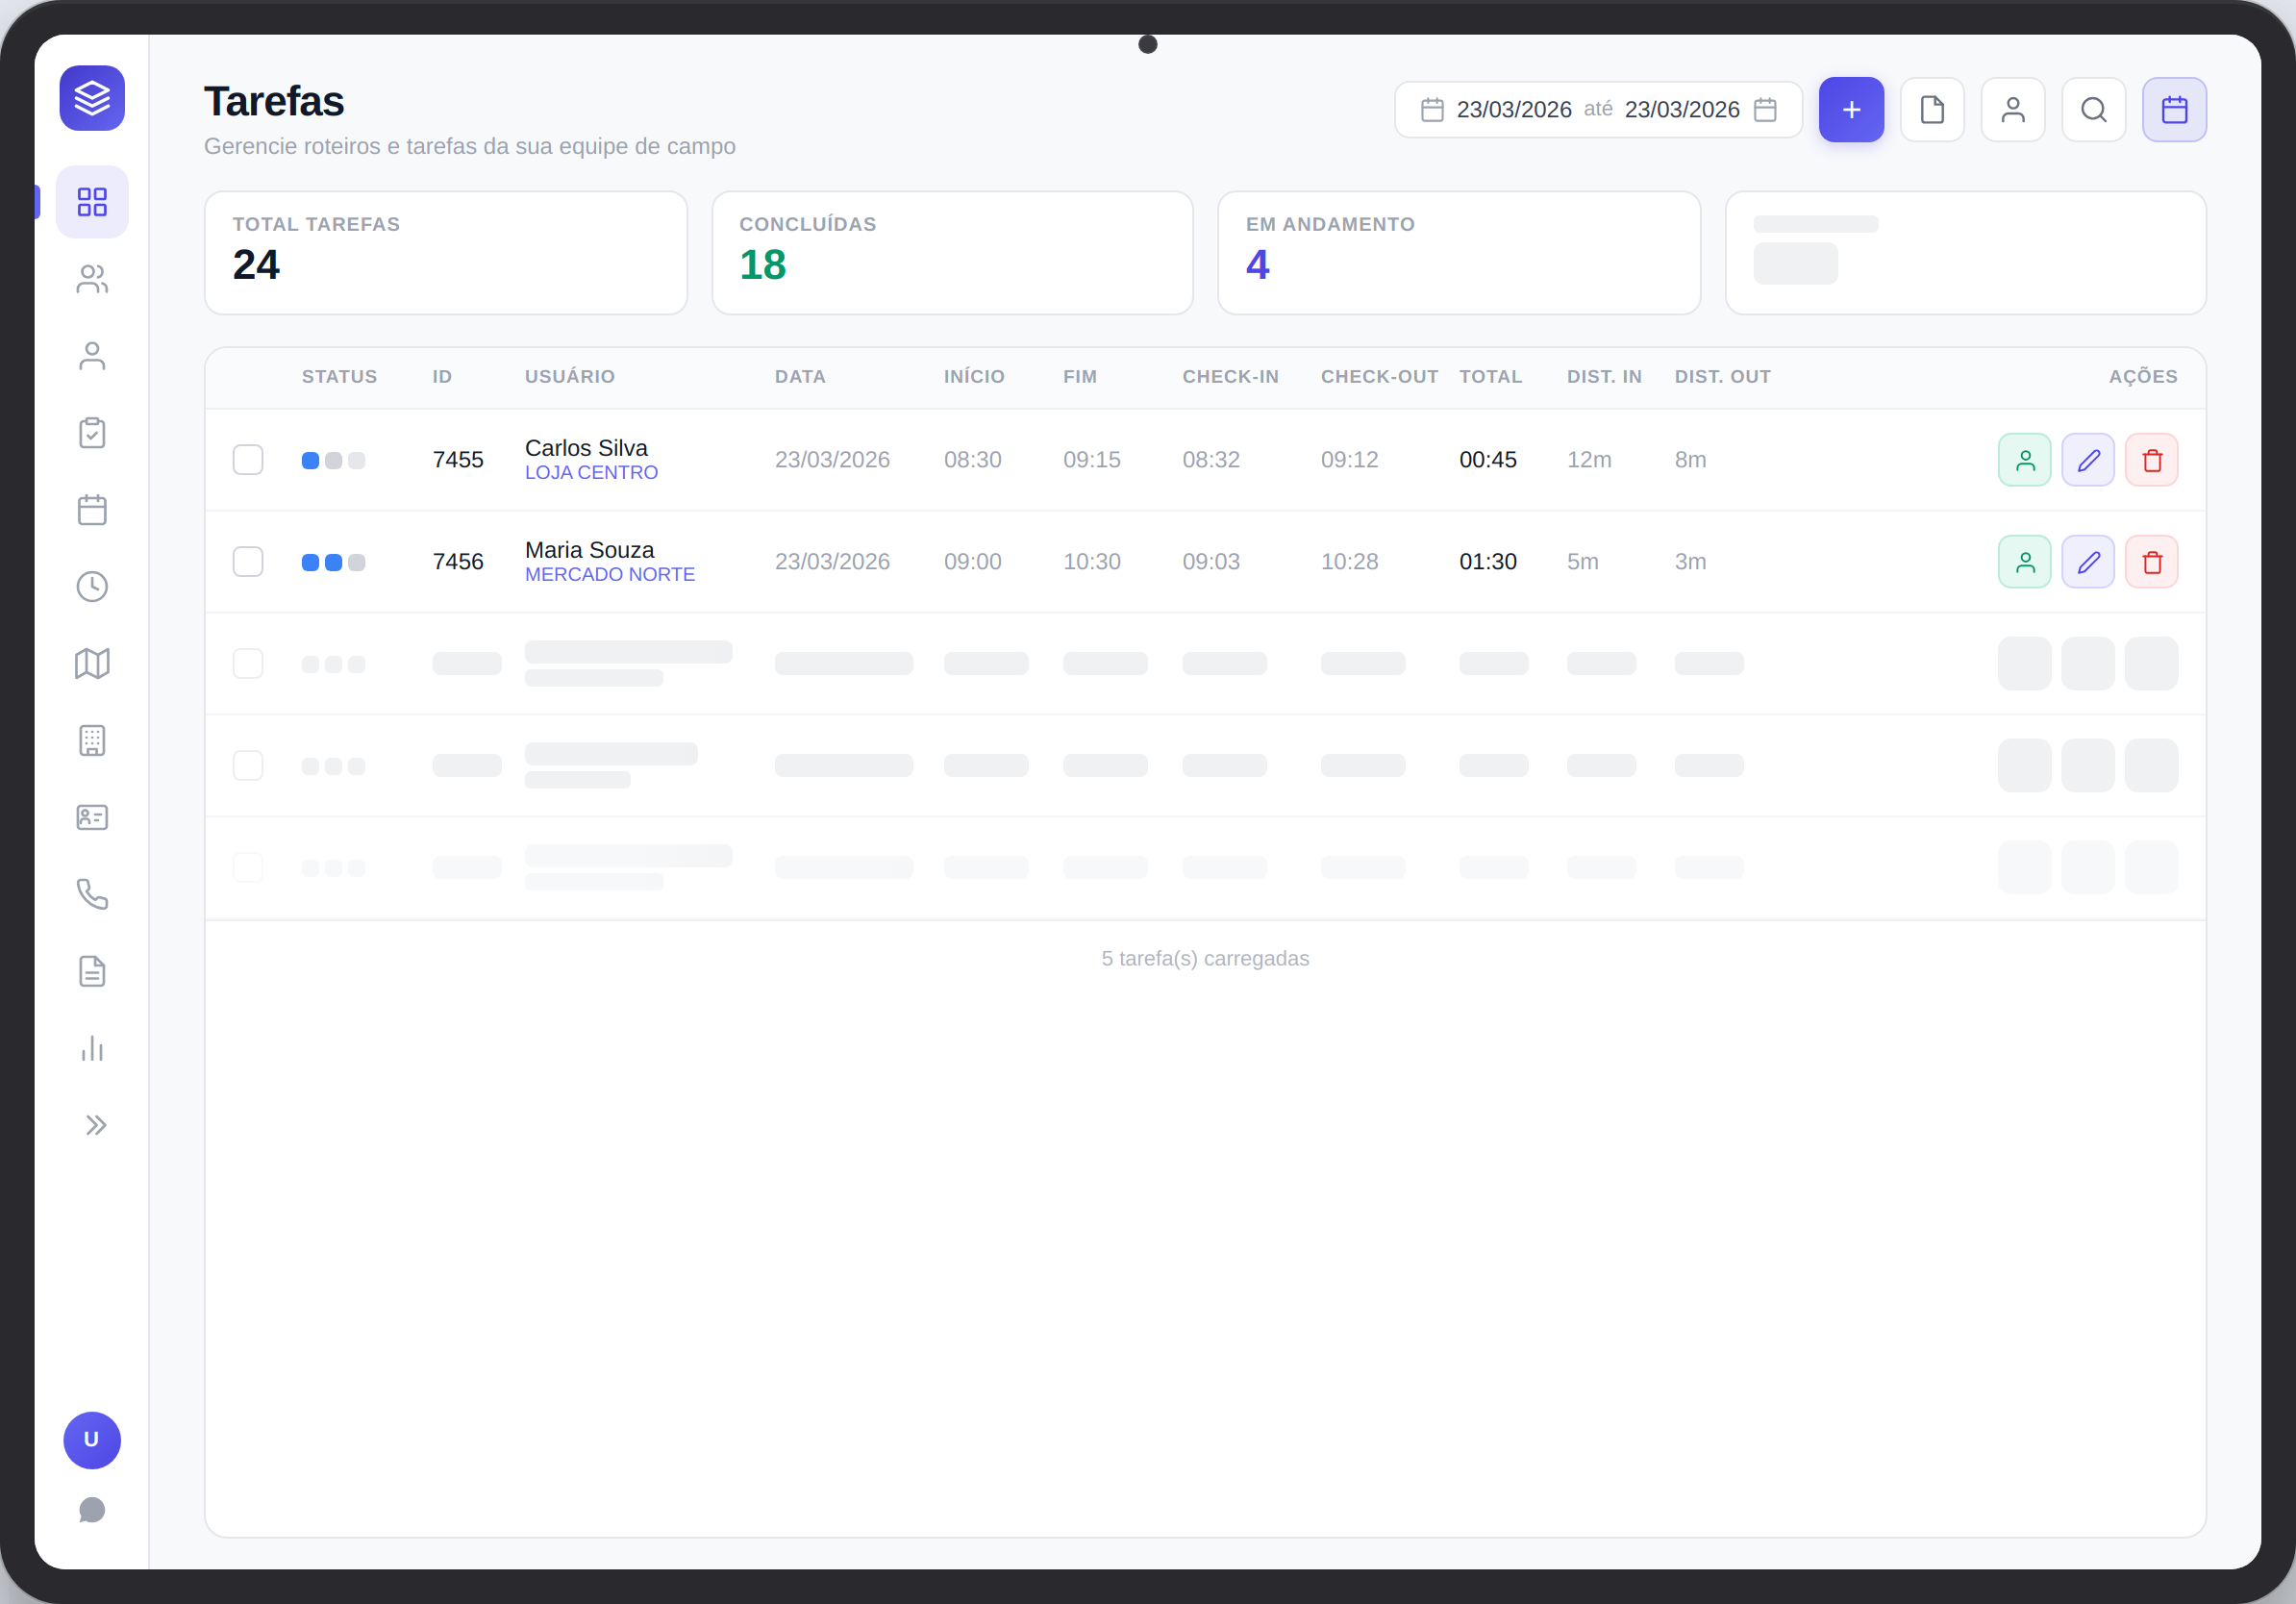Open the grid dashboard item in sidebar
The height and width of the screenshot is (1604, 2296).
(92, 202)
